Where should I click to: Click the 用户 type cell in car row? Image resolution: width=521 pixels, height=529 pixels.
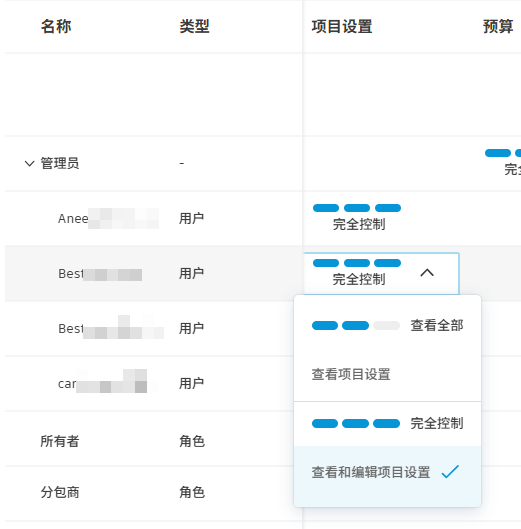191,384
